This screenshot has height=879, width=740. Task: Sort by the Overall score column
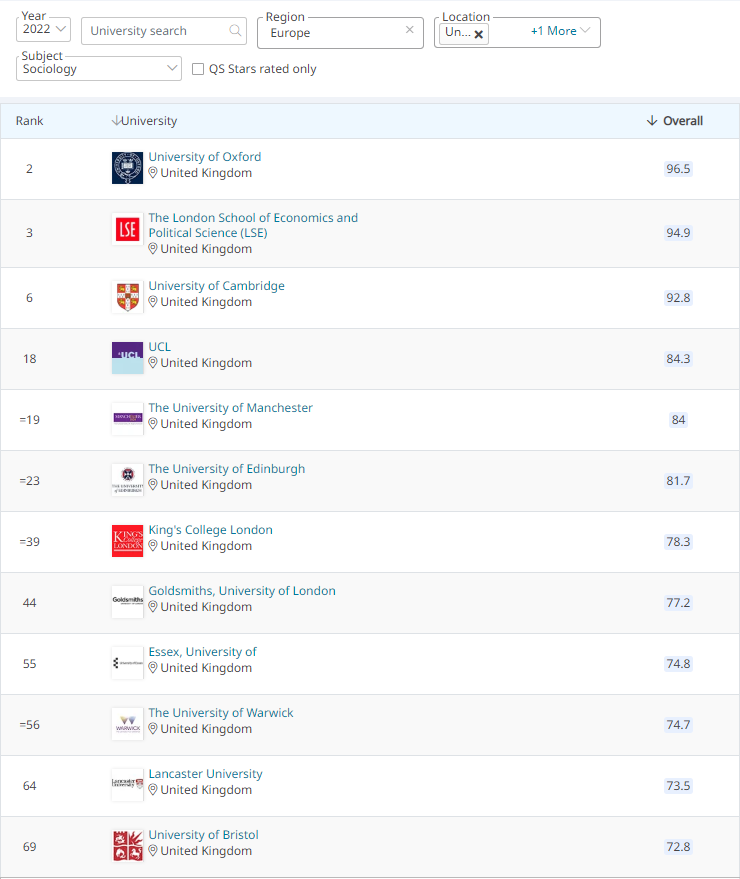pos(675,121)
